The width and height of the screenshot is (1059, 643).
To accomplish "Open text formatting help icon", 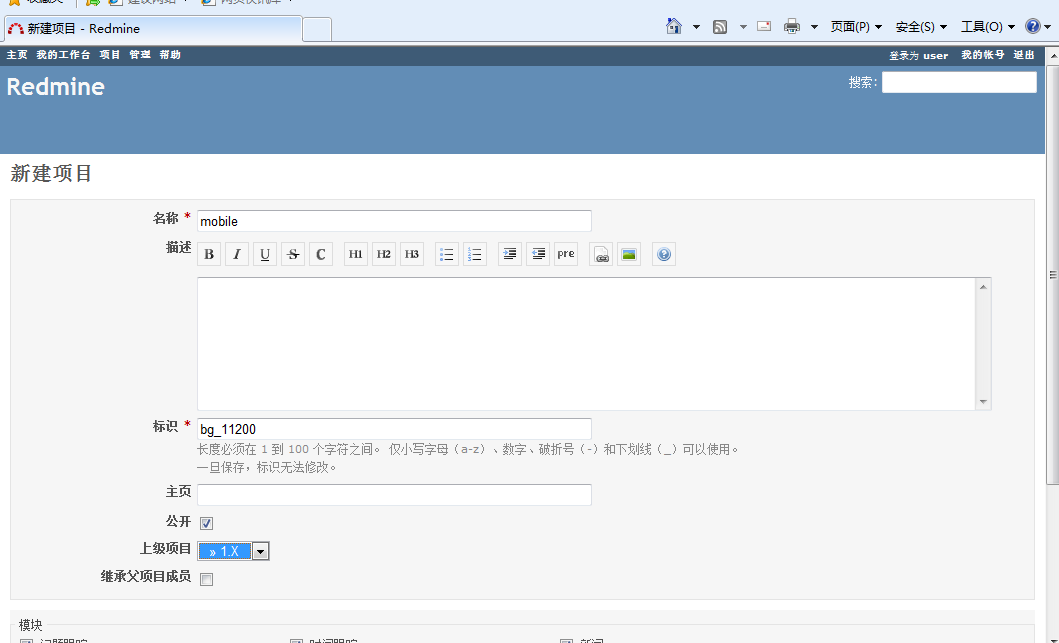I will 664,254.
